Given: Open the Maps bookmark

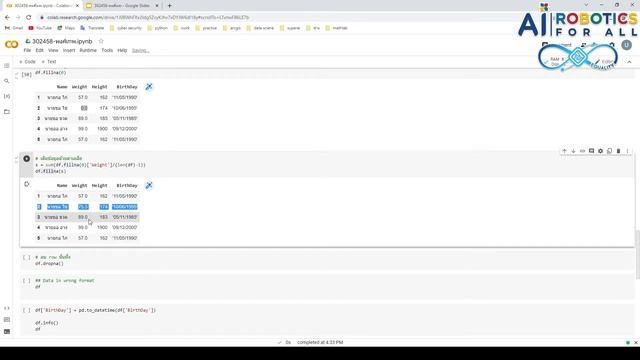Looking at the screenshot, I should point(66,28).
